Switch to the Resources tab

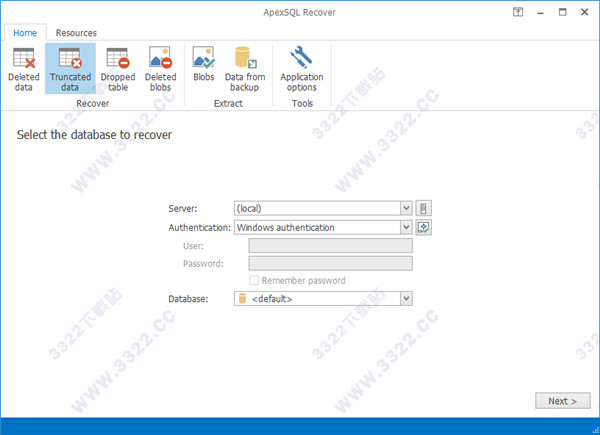(x=76, y=33)
